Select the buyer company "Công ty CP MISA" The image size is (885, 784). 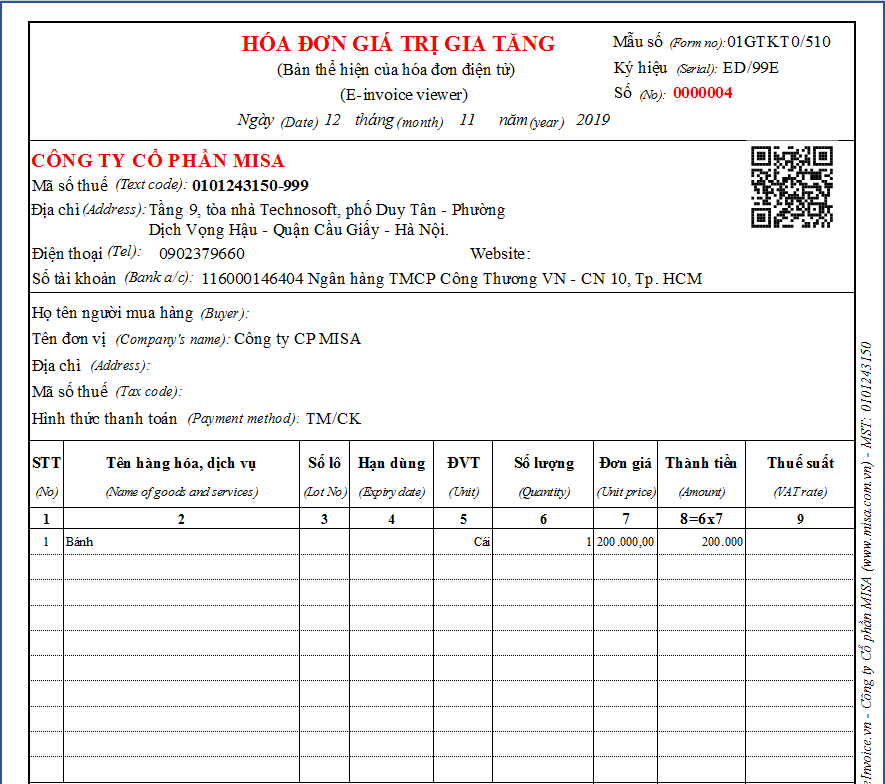[x=297, y=339]
